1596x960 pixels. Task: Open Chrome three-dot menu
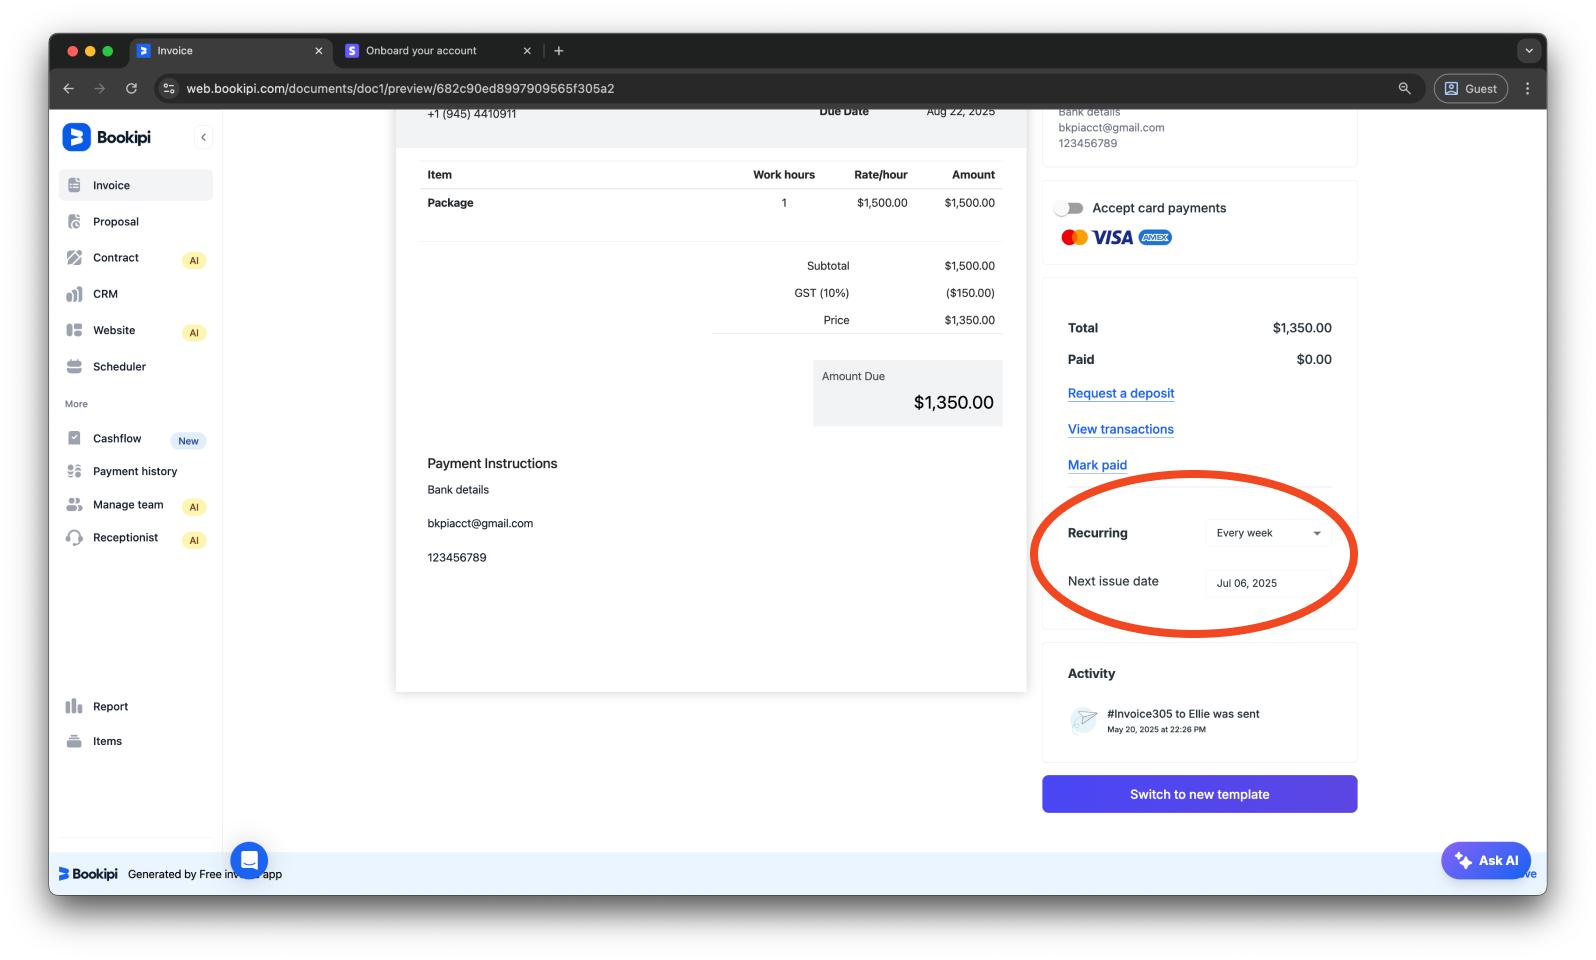[x=1527, y=88]
